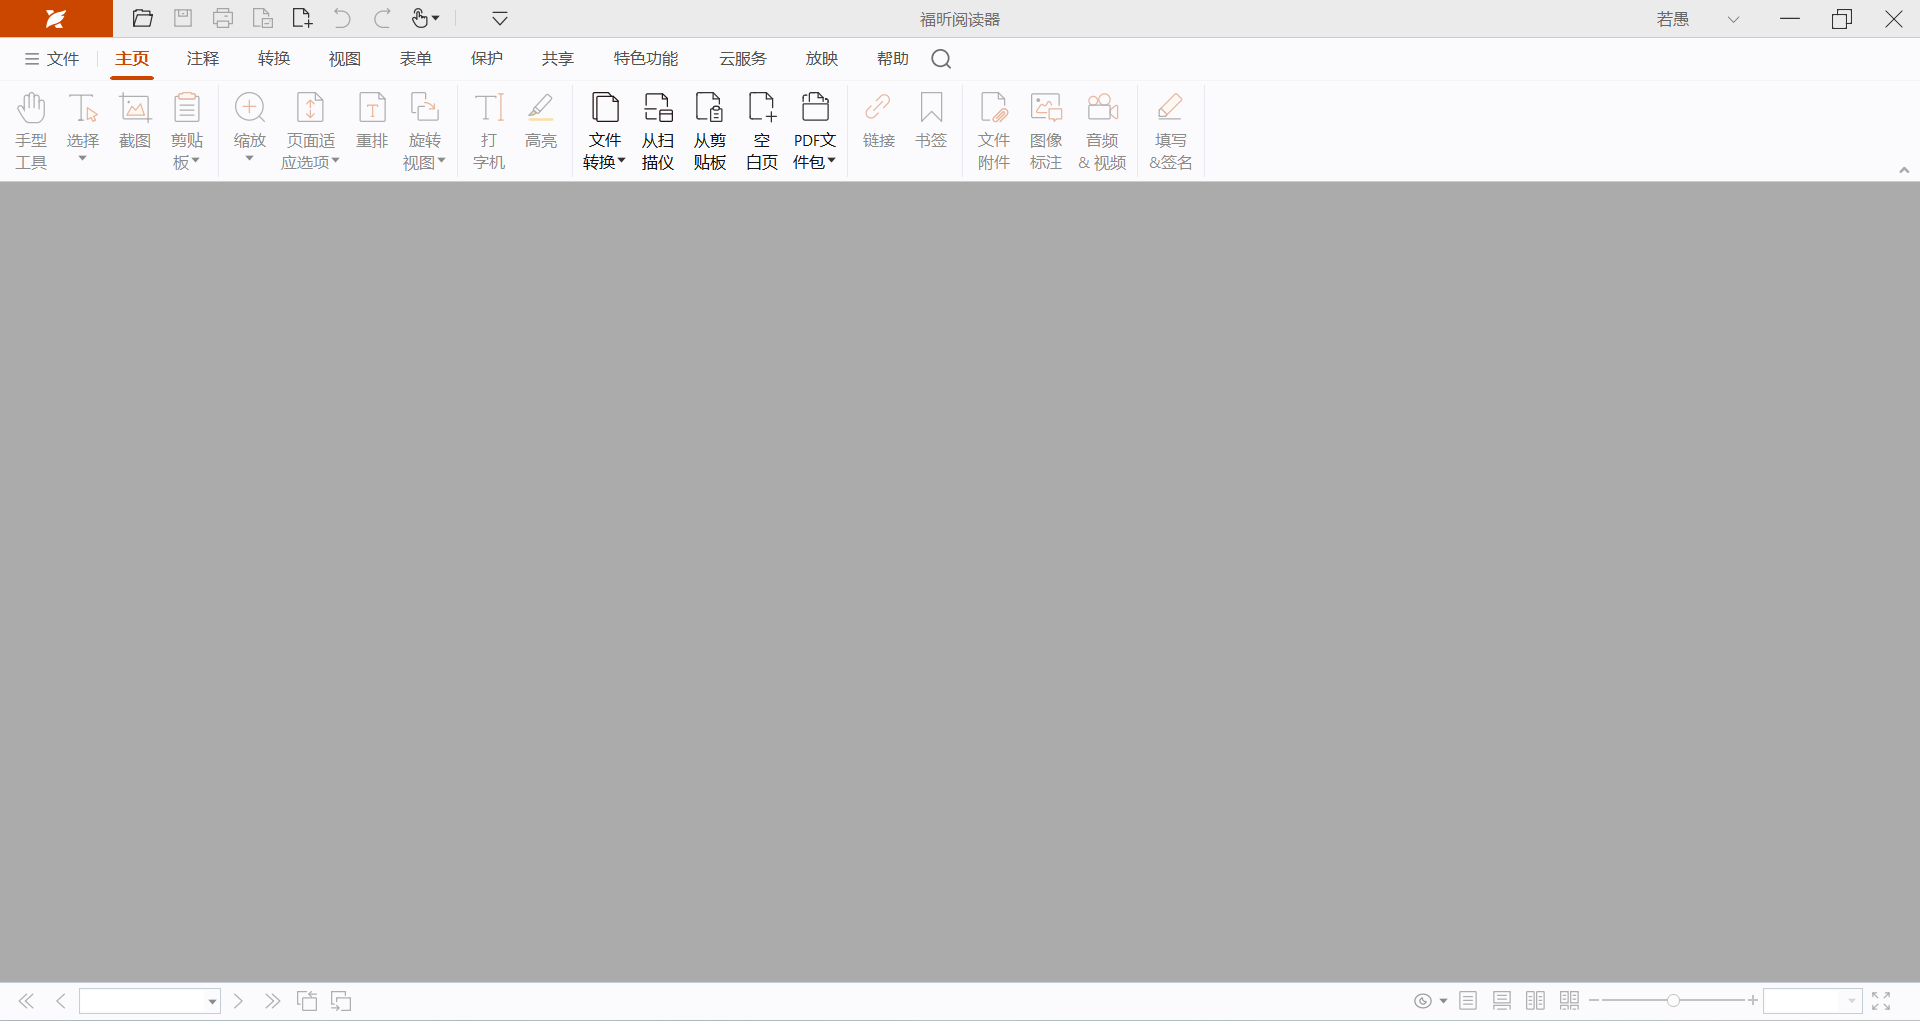1920x1021 pixels.
Task: Select continuous facing view layout
Action: pos(1570,1001)
